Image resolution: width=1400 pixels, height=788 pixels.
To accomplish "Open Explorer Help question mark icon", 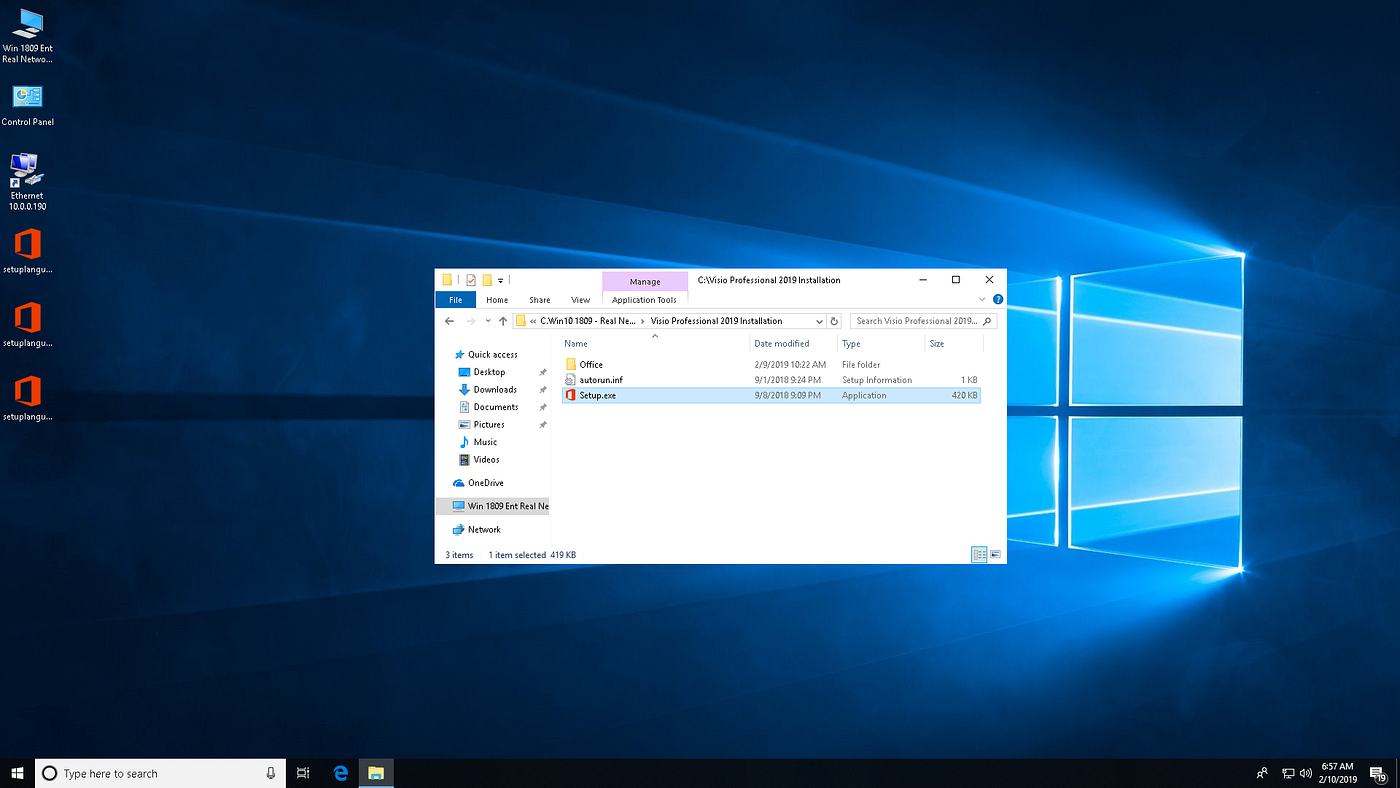I will (x=998, y=299).
